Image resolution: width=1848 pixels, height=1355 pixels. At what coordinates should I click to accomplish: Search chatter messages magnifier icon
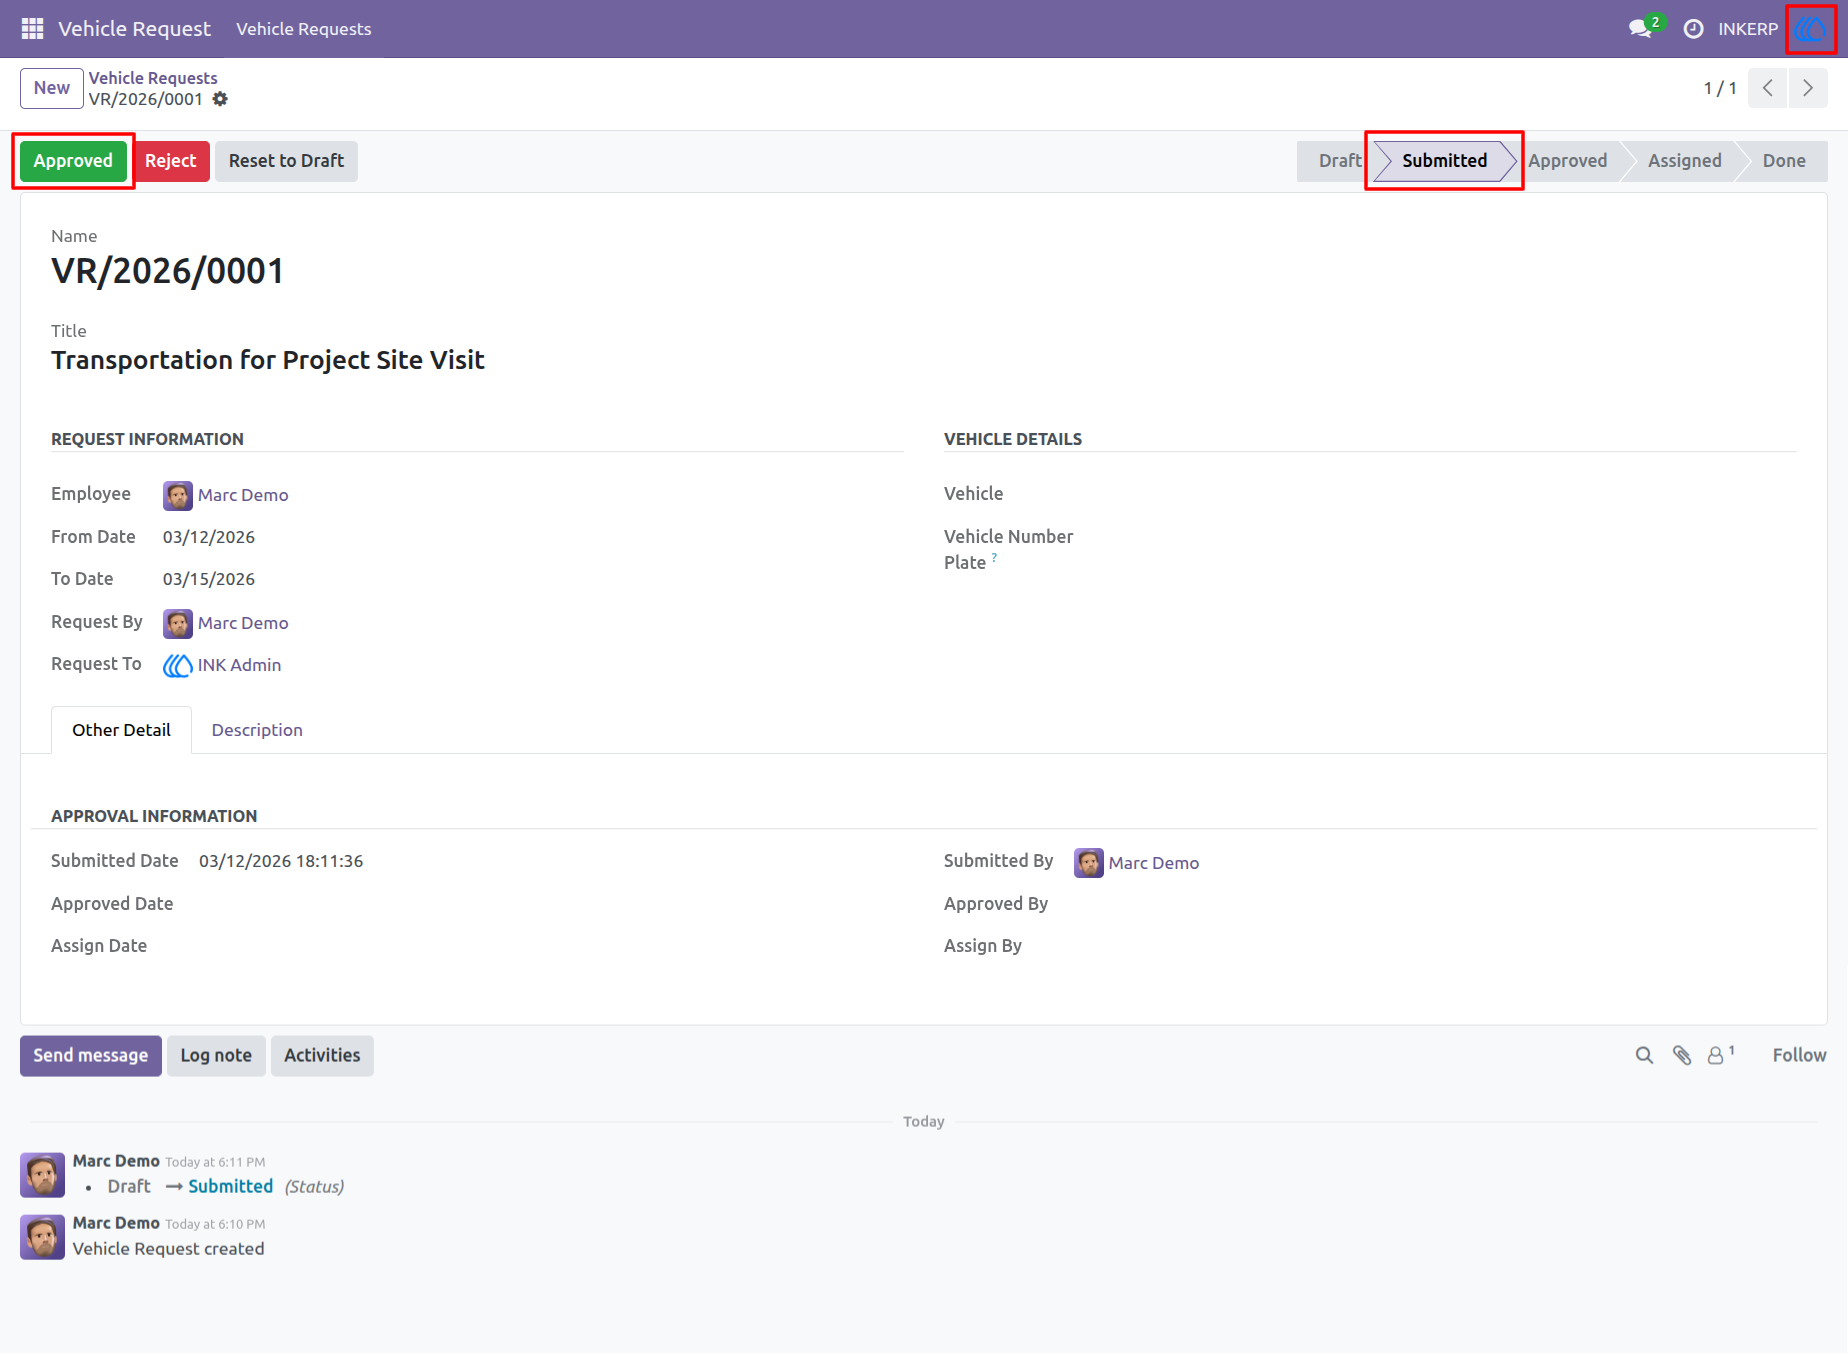pyautogui.click(x=1644, y=1055)
